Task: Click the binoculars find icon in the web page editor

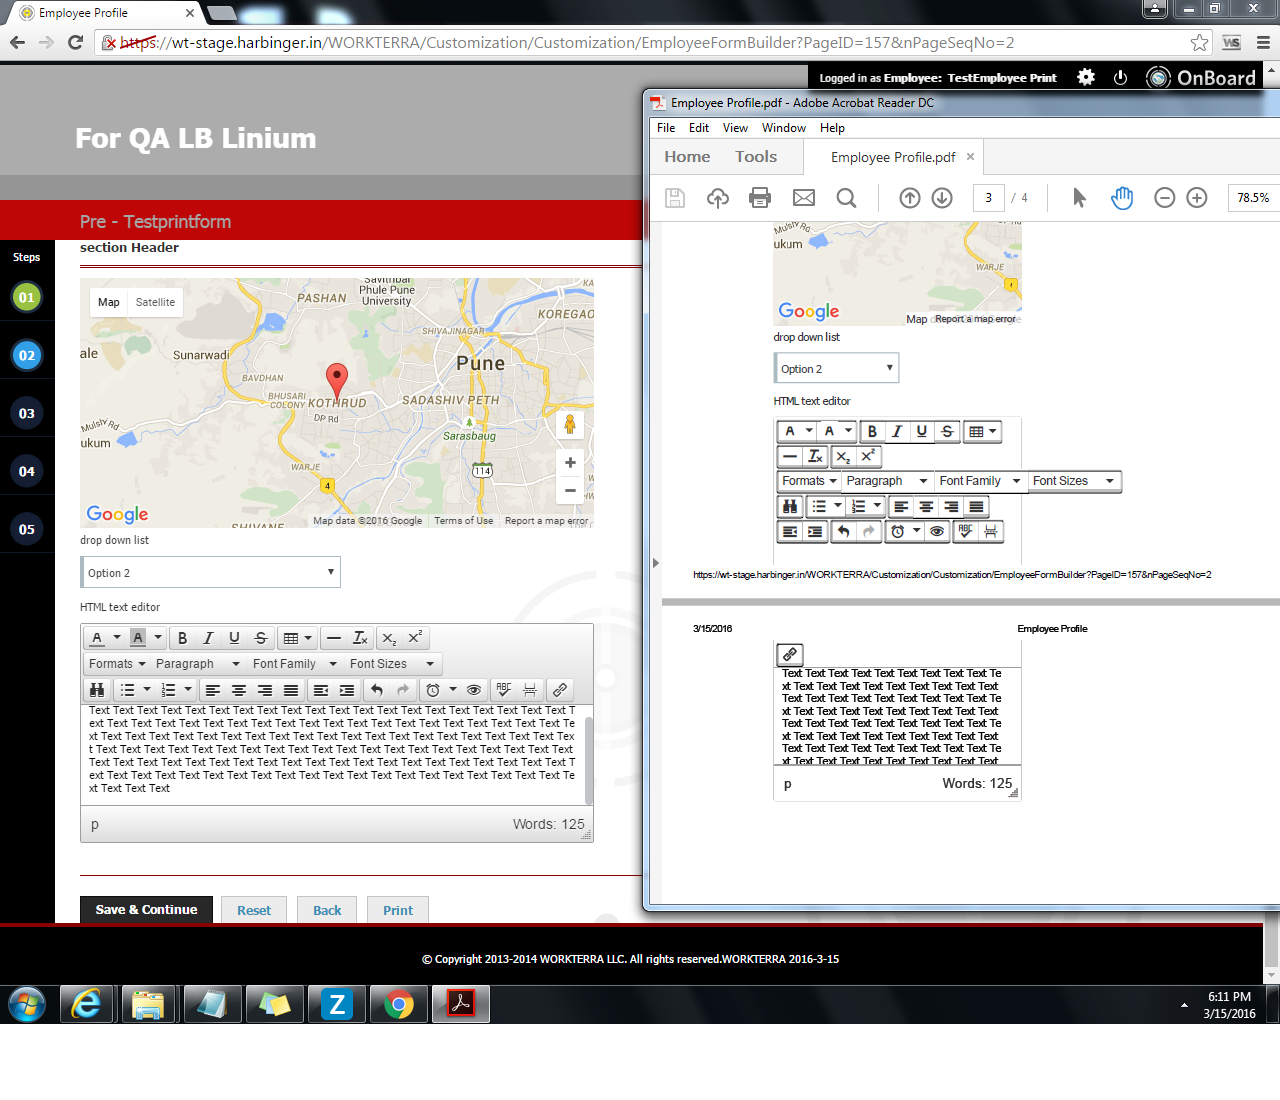Action: click(x=97, y=690)
